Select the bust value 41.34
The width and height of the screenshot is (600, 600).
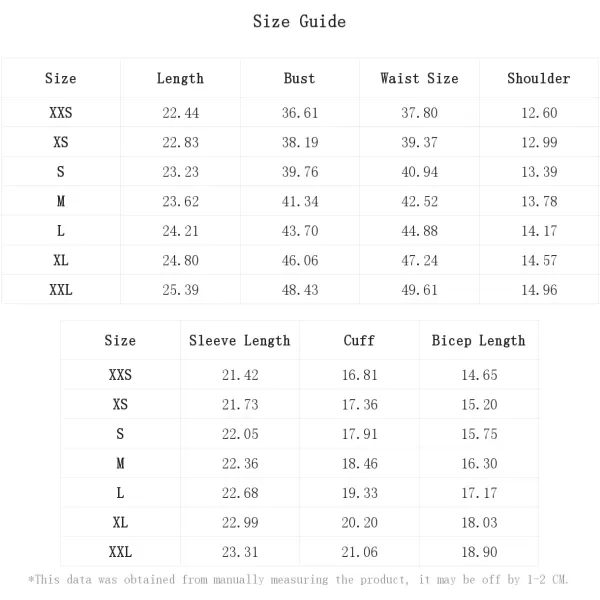pyautogui.click(x=299, y=201)
